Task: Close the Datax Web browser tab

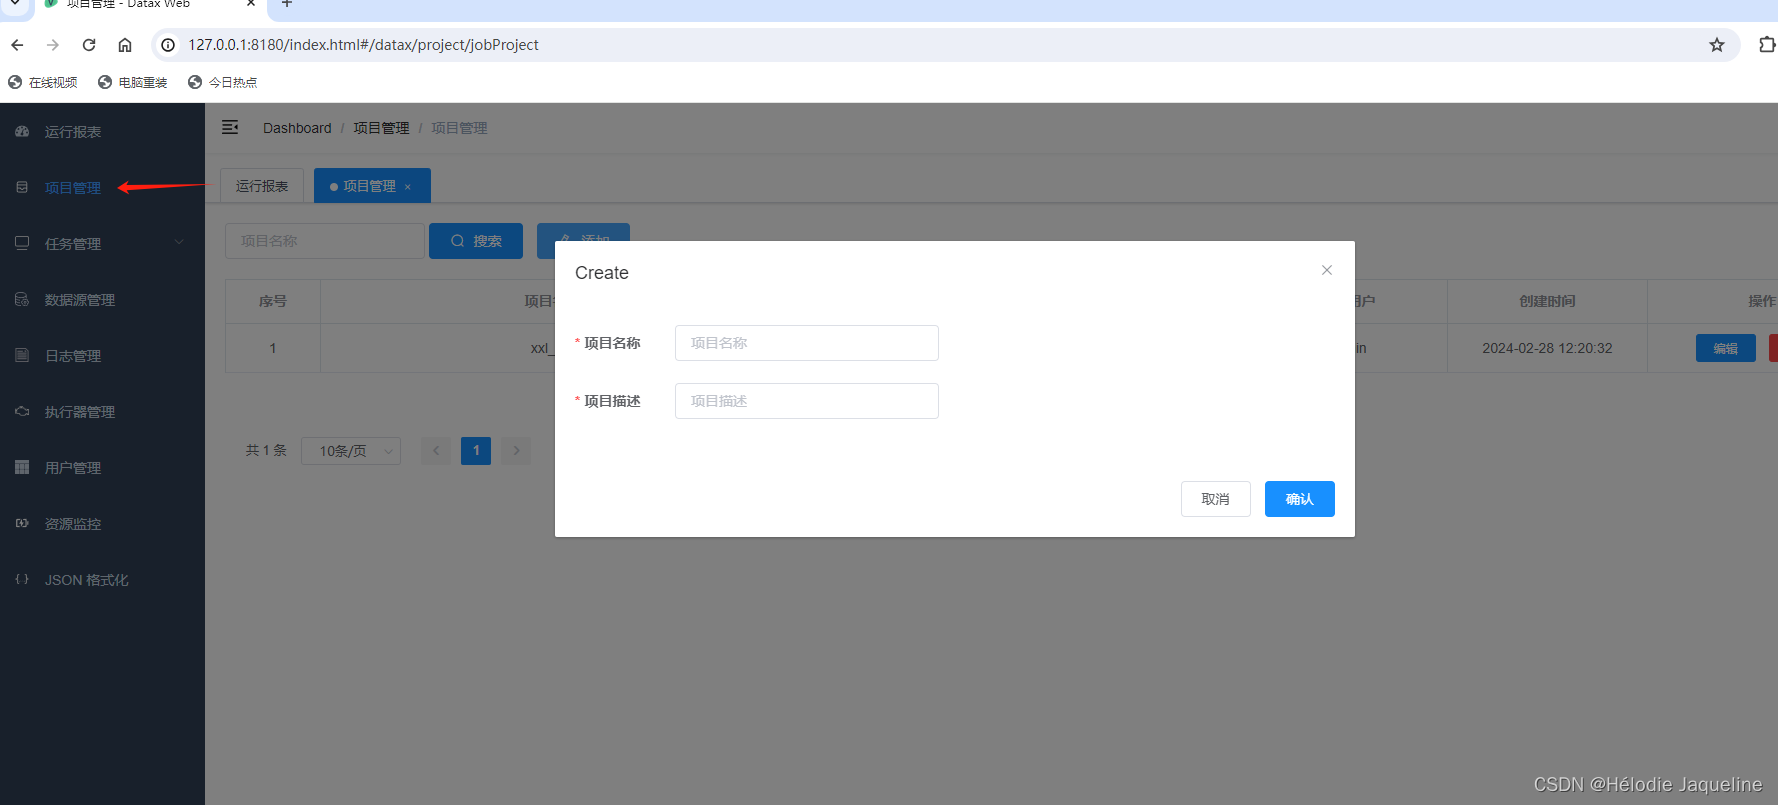Action: point(251,4)
